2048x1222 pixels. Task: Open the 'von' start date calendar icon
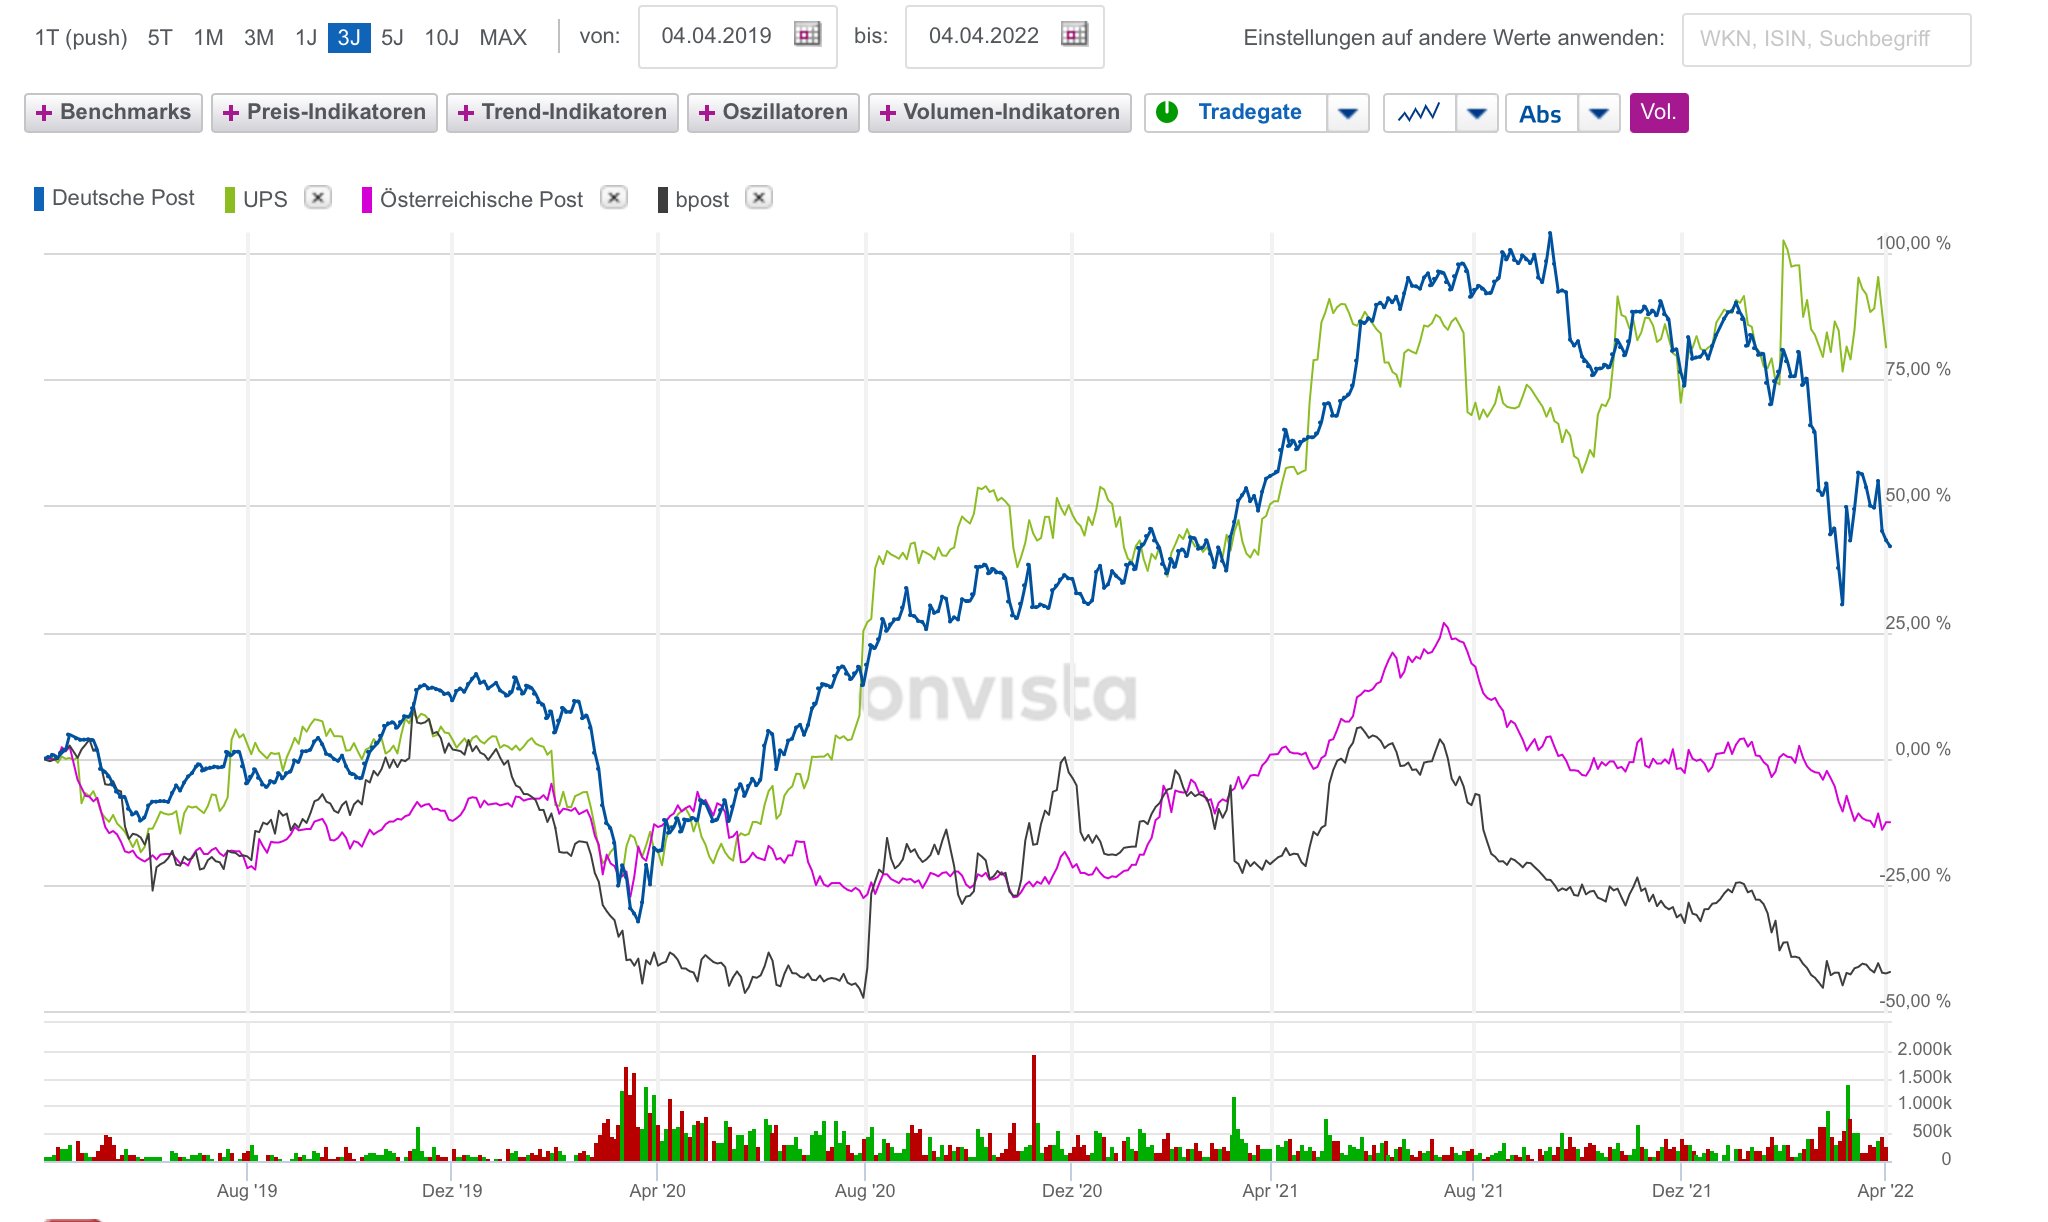[807, 35]
